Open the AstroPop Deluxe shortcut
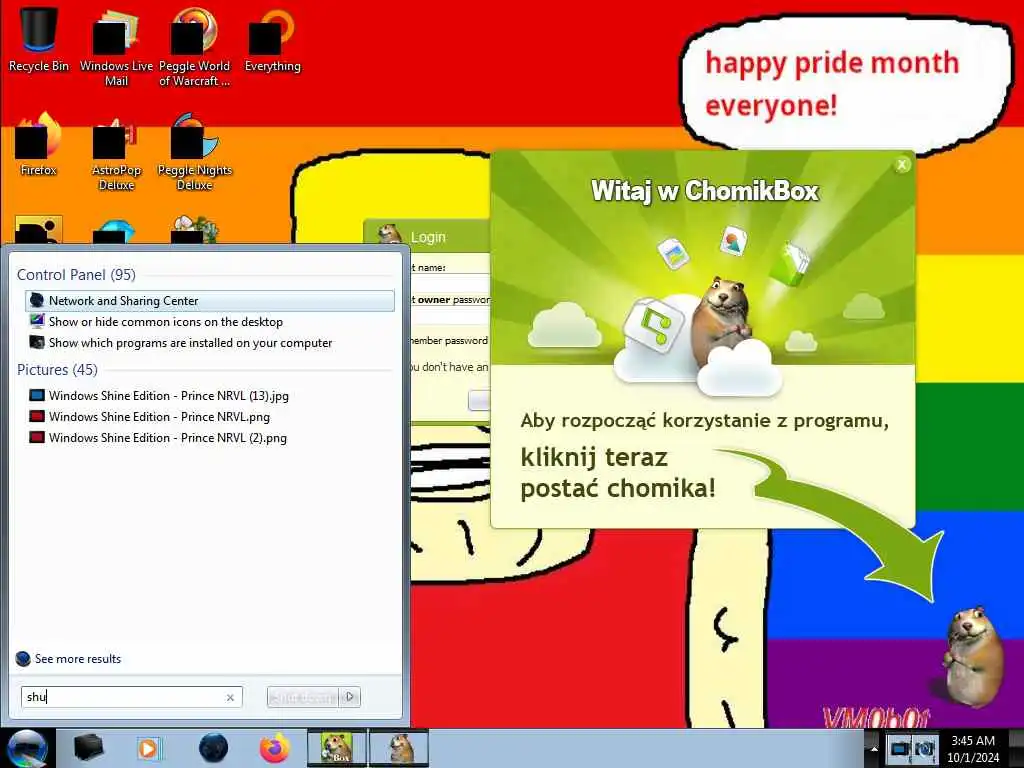Image resolution: width=1024 pixels, height=768 pixels. click(x=116, y=152)
